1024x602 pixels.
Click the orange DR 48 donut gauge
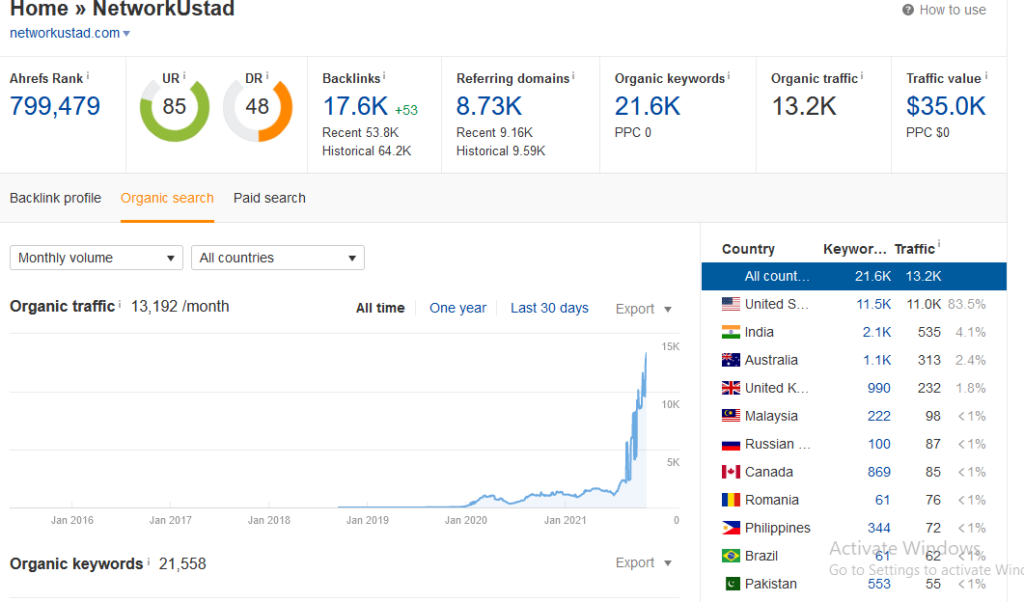pyautogui.click(x=257, y=109)
